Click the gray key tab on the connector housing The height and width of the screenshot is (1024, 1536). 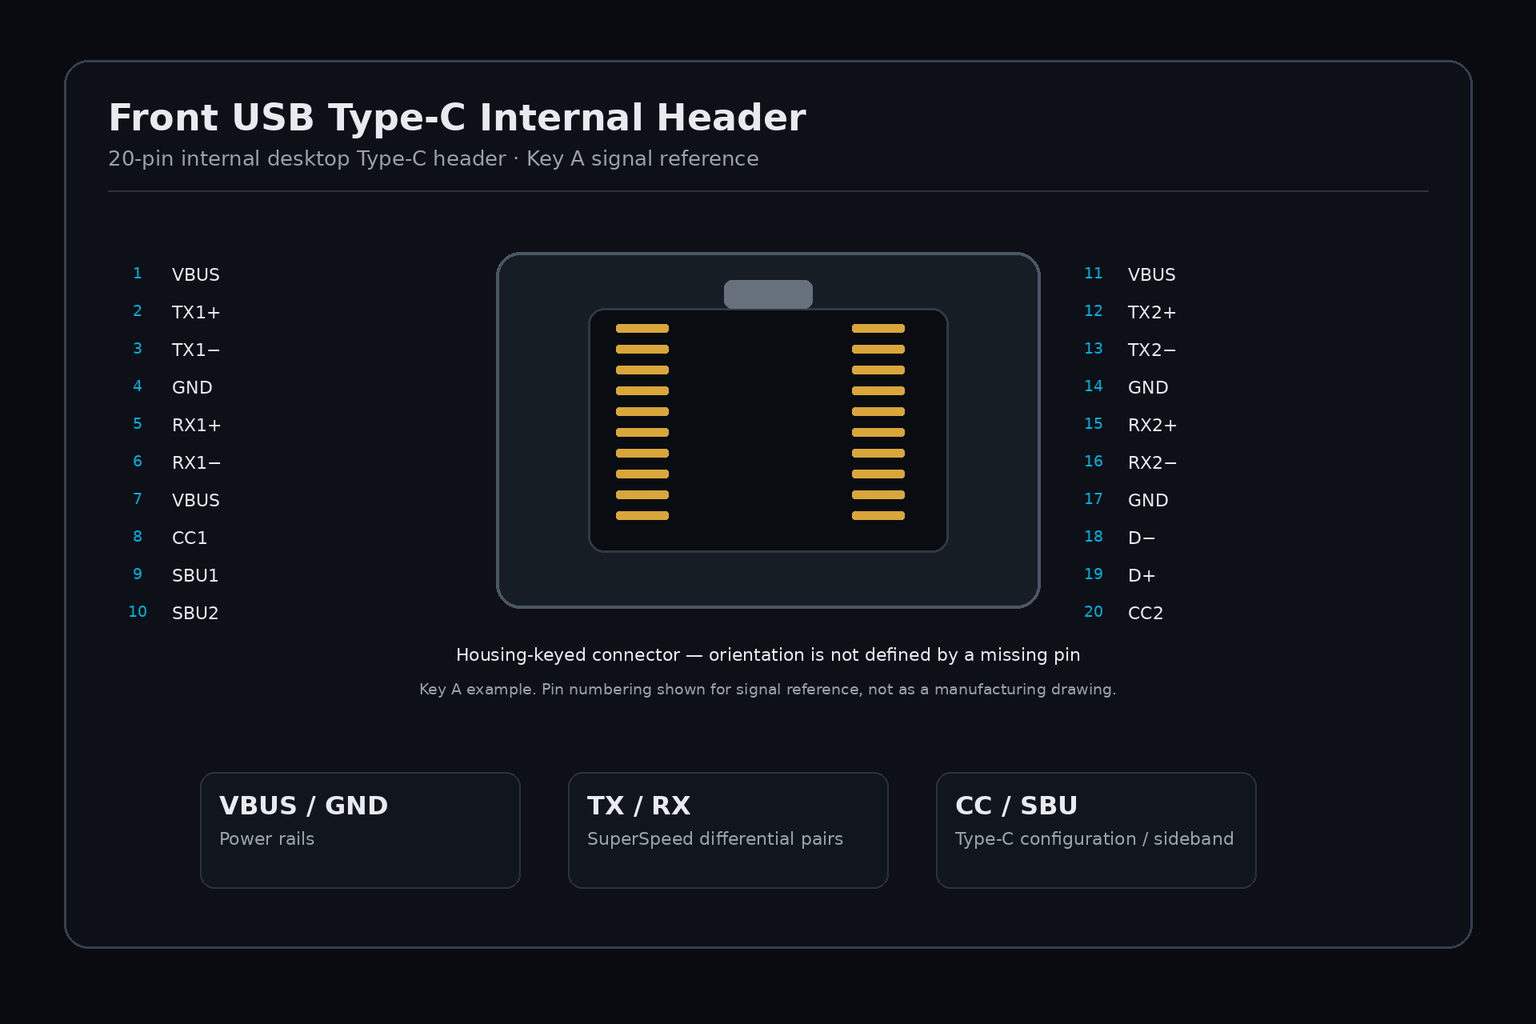click(x=768, y=294)
